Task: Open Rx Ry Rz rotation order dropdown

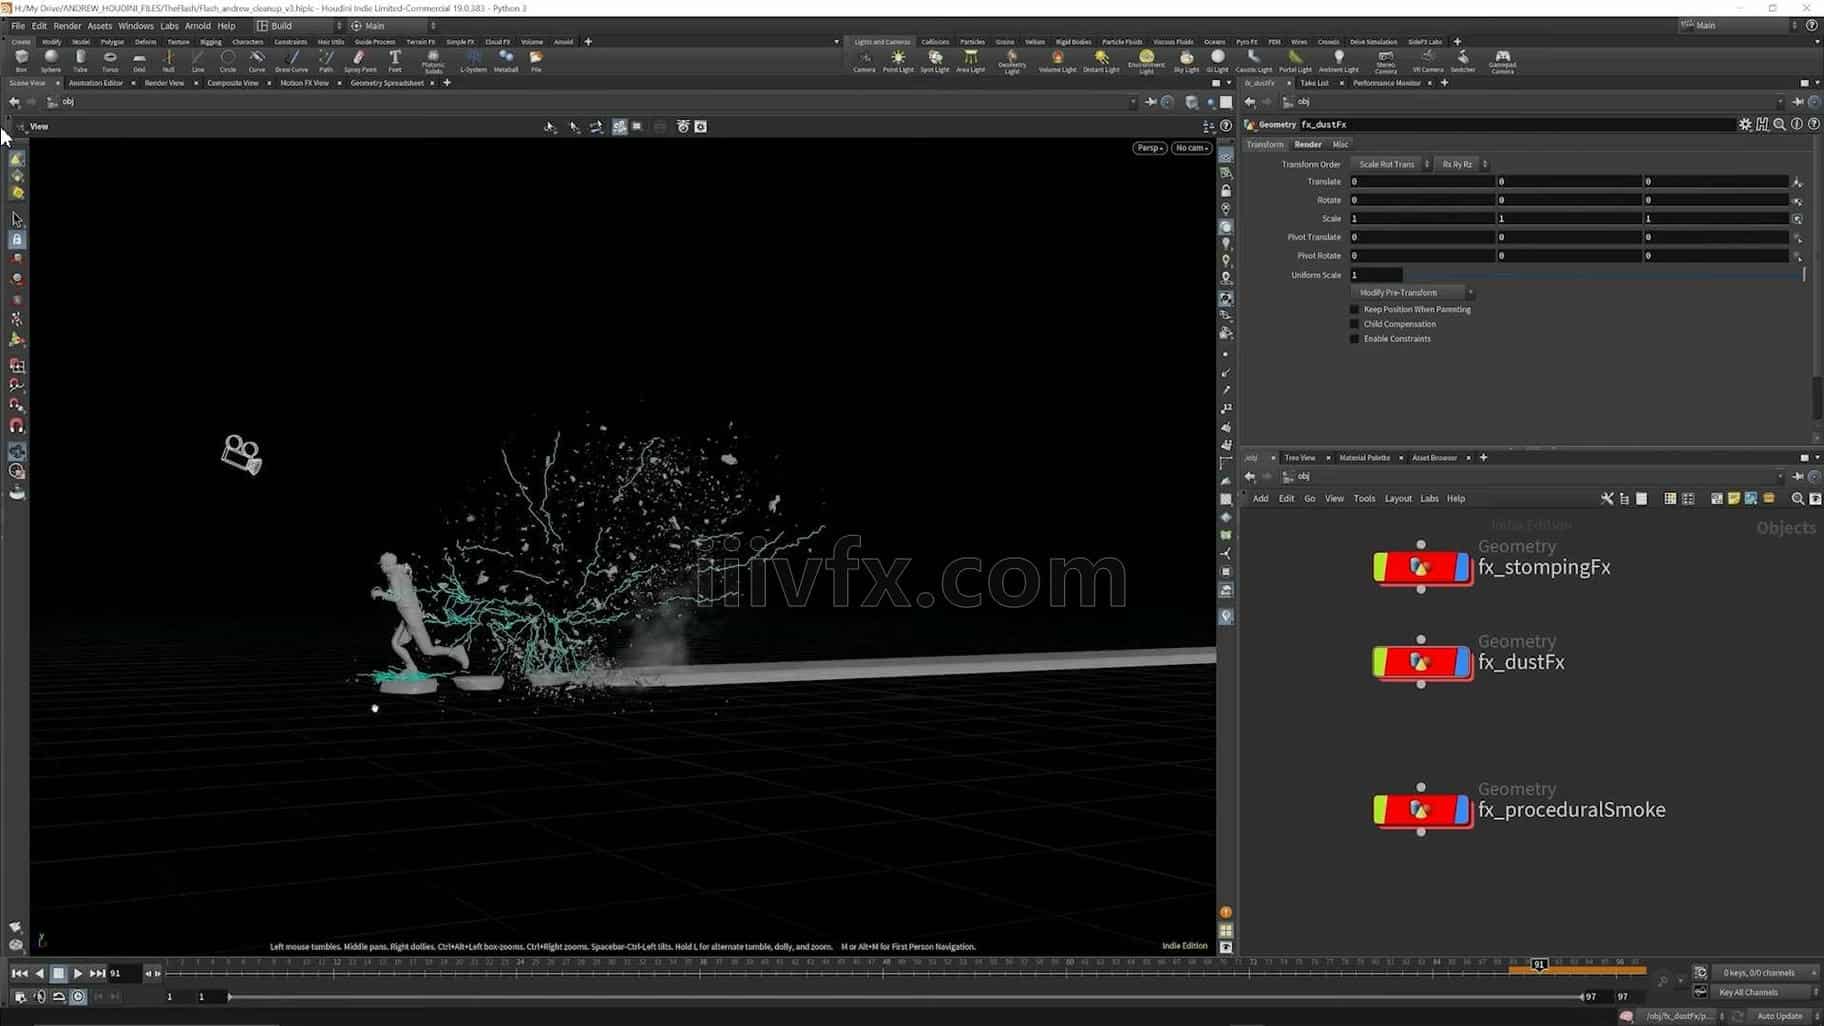Action: tap(1462, 164)
